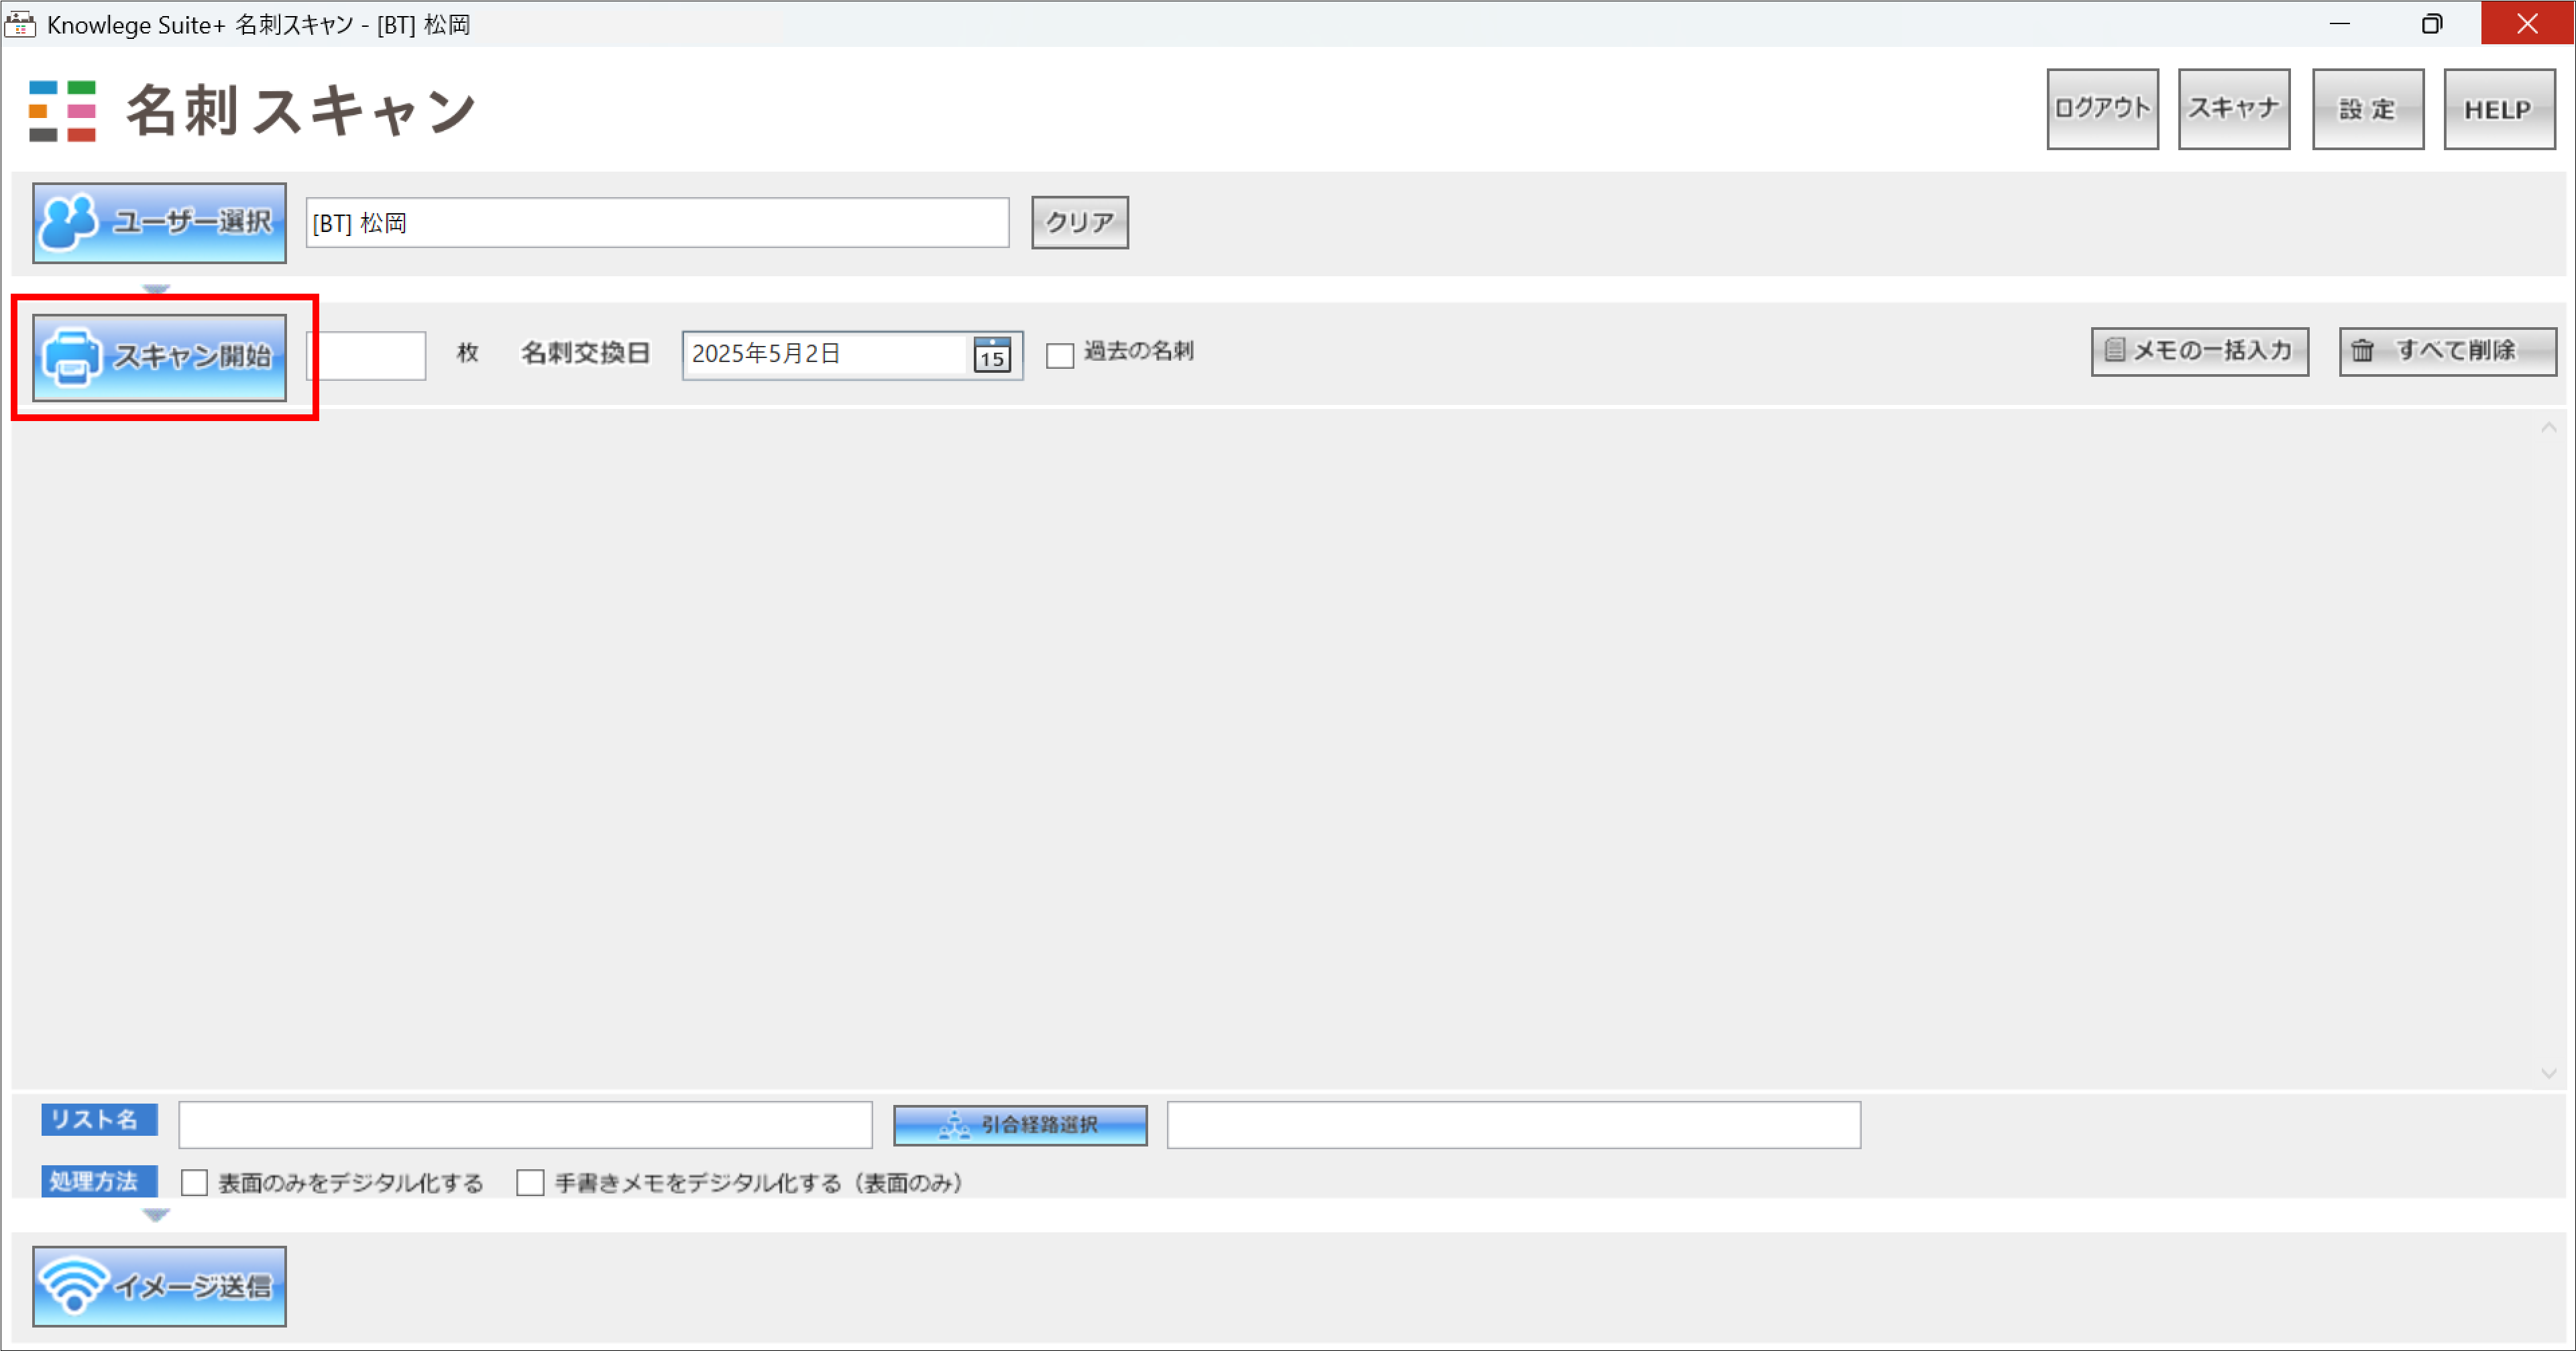Start scanning with スキャン開始 button
The width and height of the screenshot is (2576, 1351).
coord(159,357)
